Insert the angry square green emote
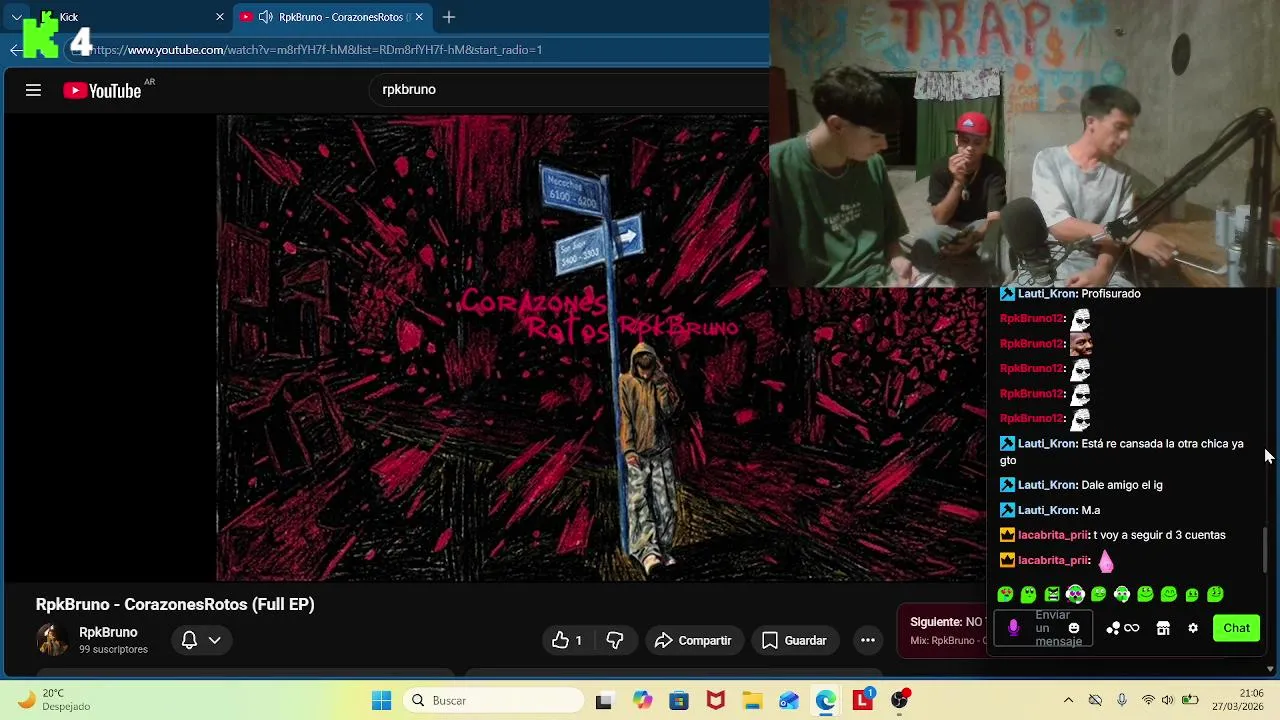This screenshot has width=1280, height=720. 1052,594
